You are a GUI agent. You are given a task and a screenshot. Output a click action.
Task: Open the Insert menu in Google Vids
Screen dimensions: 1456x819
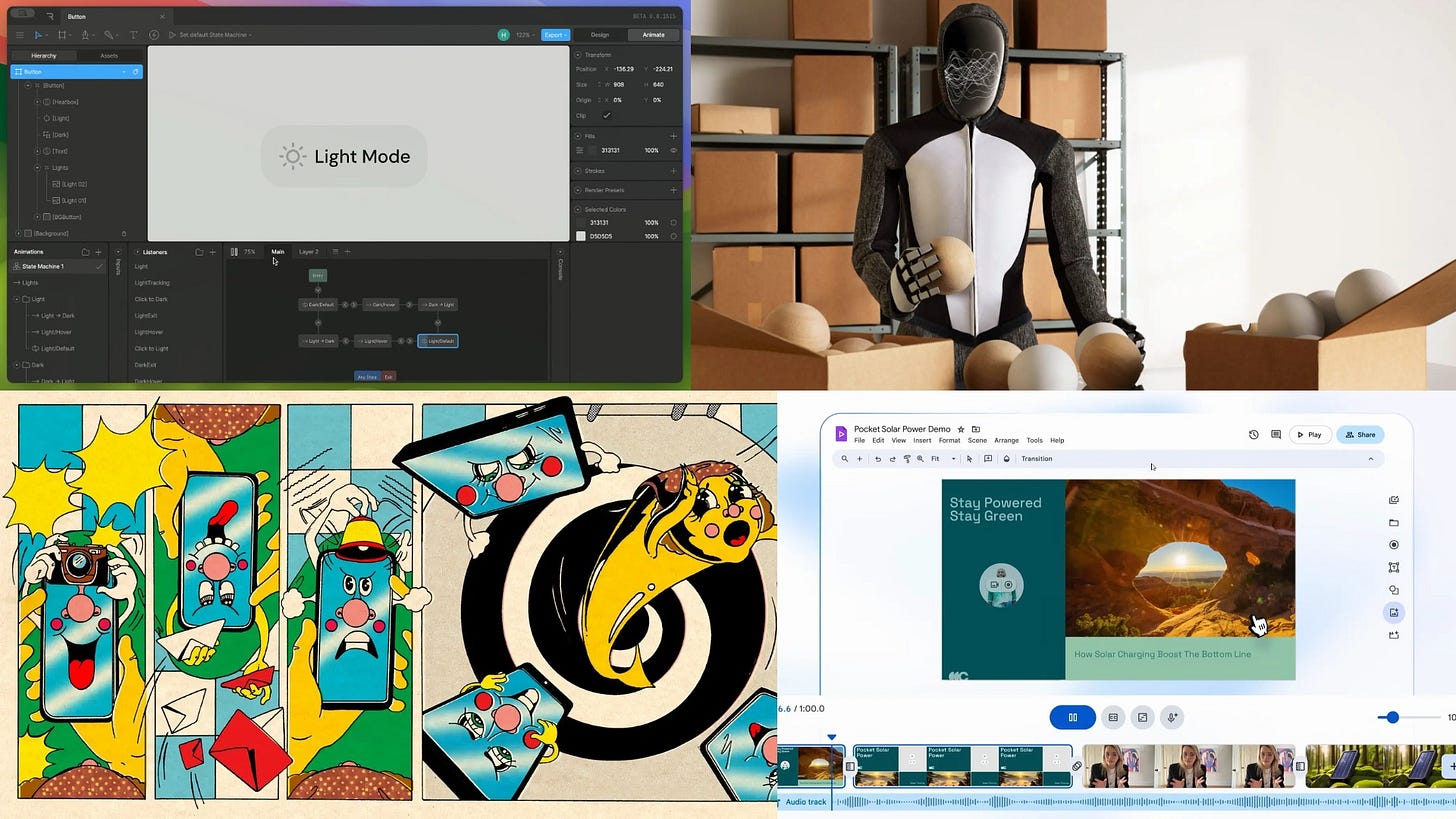[922, 440]
